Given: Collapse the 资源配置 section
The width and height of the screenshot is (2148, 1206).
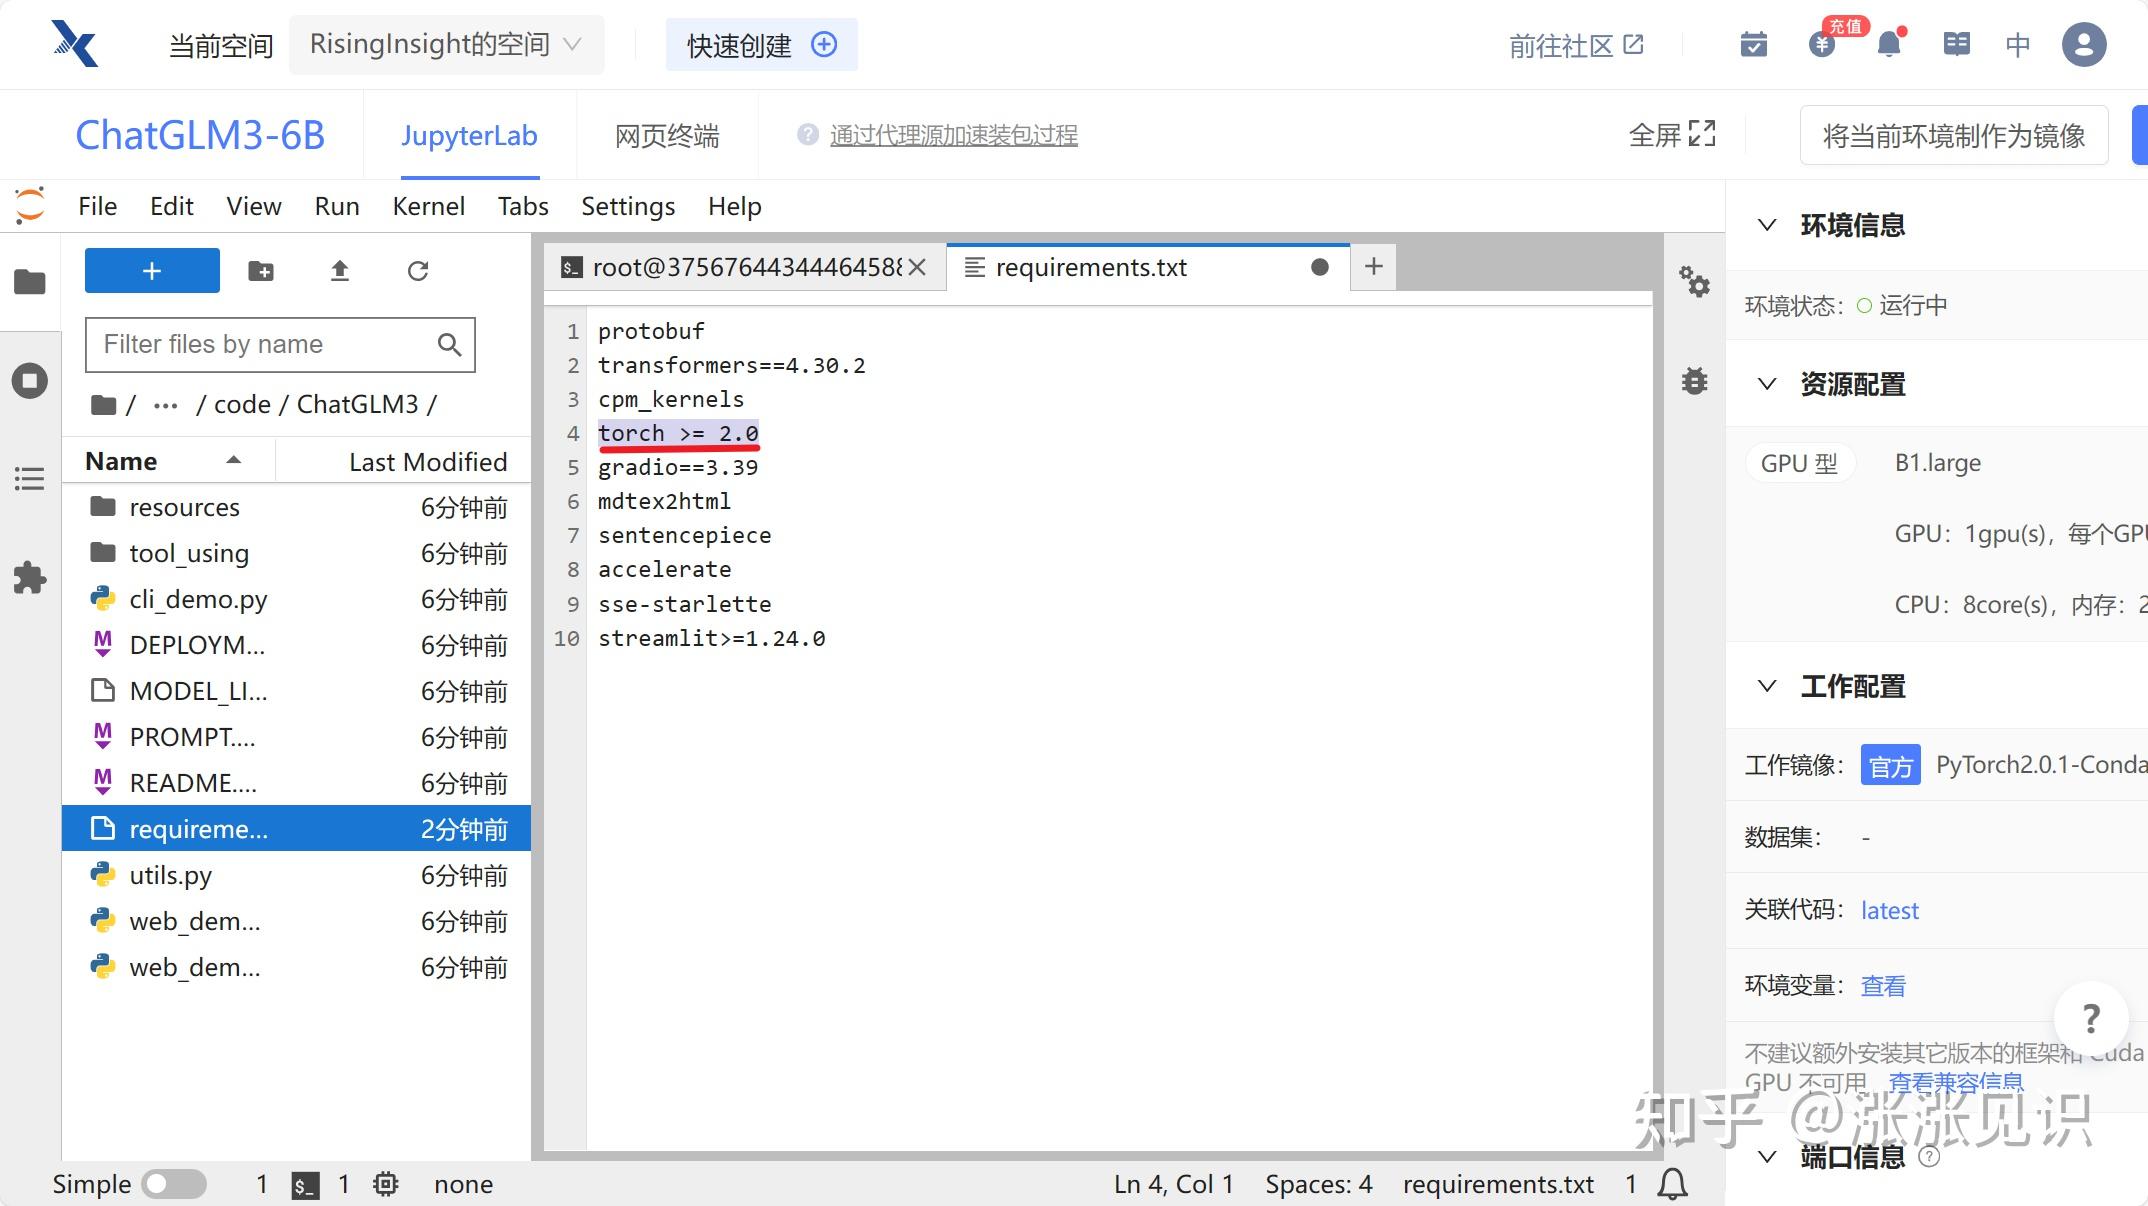Looking at the screenshot, I should pos(1767,384).
